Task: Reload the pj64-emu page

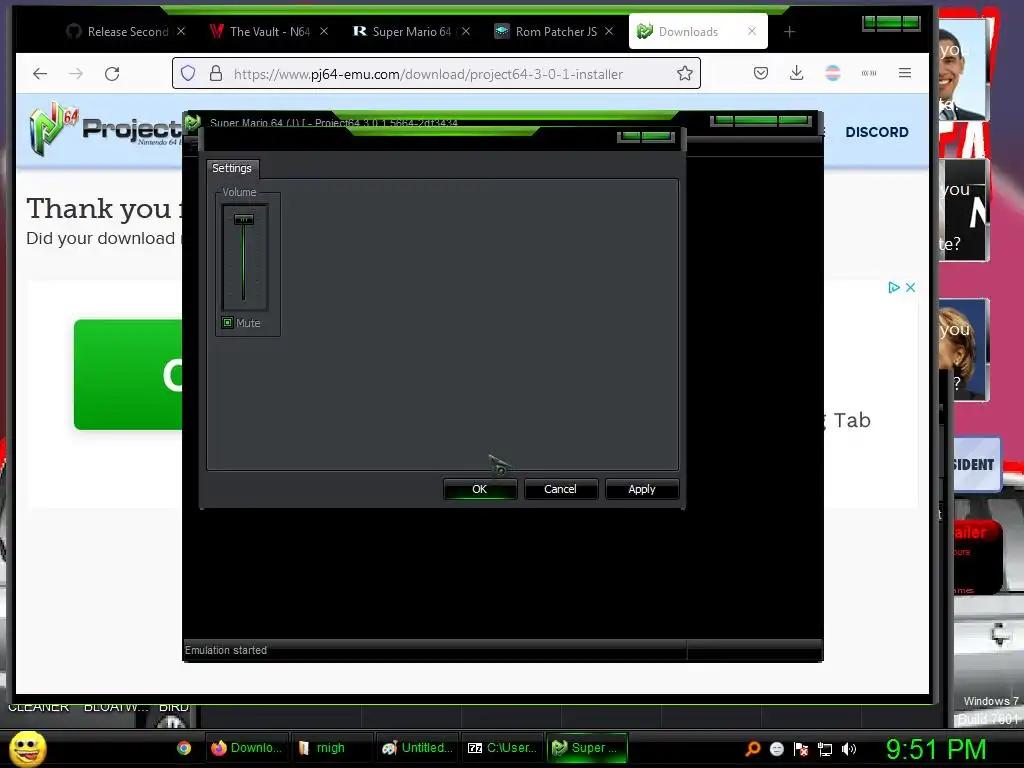Action: (x=112, y=74)
